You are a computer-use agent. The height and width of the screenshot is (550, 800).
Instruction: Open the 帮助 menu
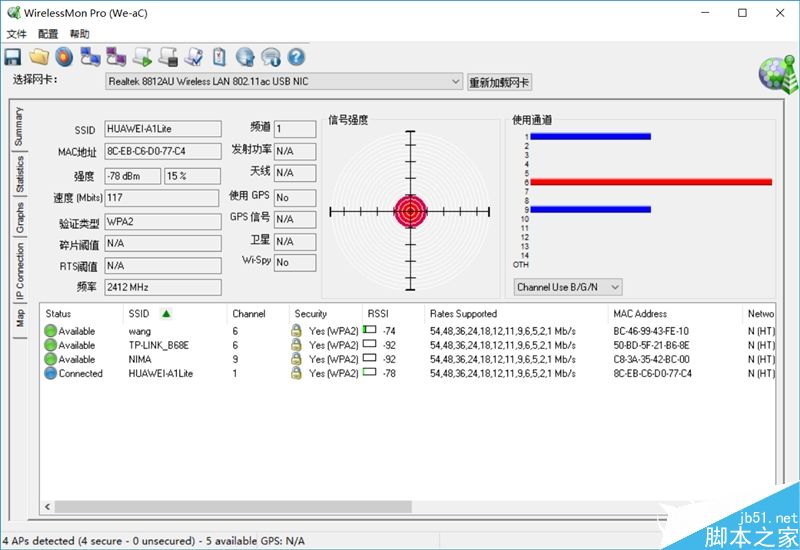coord(80,34)
